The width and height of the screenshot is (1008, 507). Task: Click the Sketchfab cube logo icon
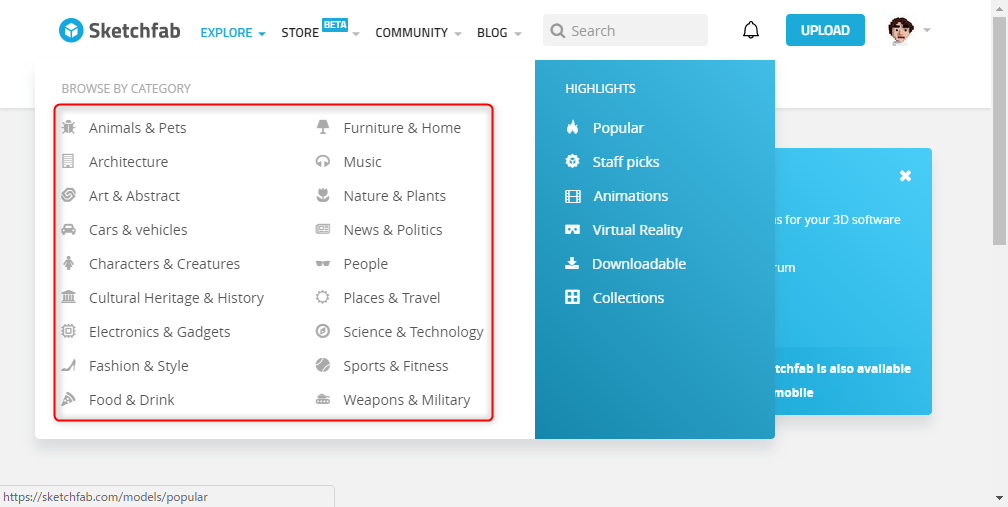71,30
